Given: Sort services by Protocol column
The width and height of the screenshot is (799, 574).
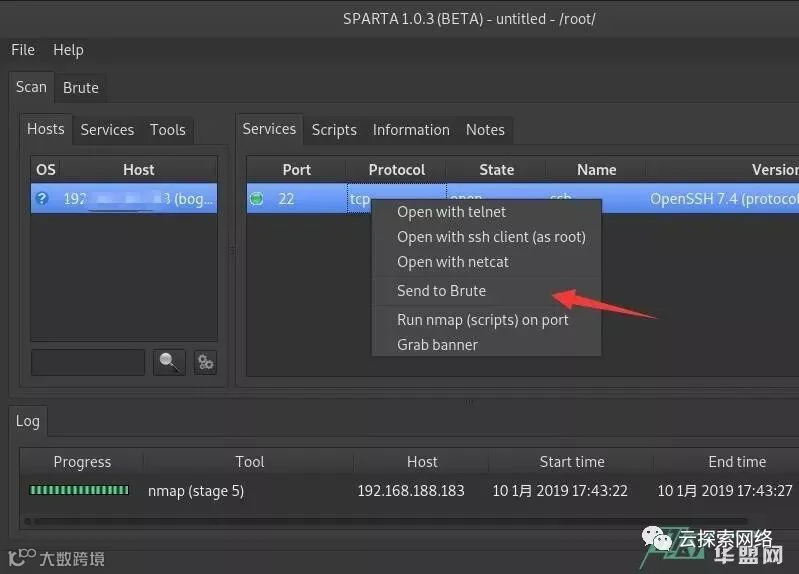Looking at the screenshot, I should pos(396,170).
